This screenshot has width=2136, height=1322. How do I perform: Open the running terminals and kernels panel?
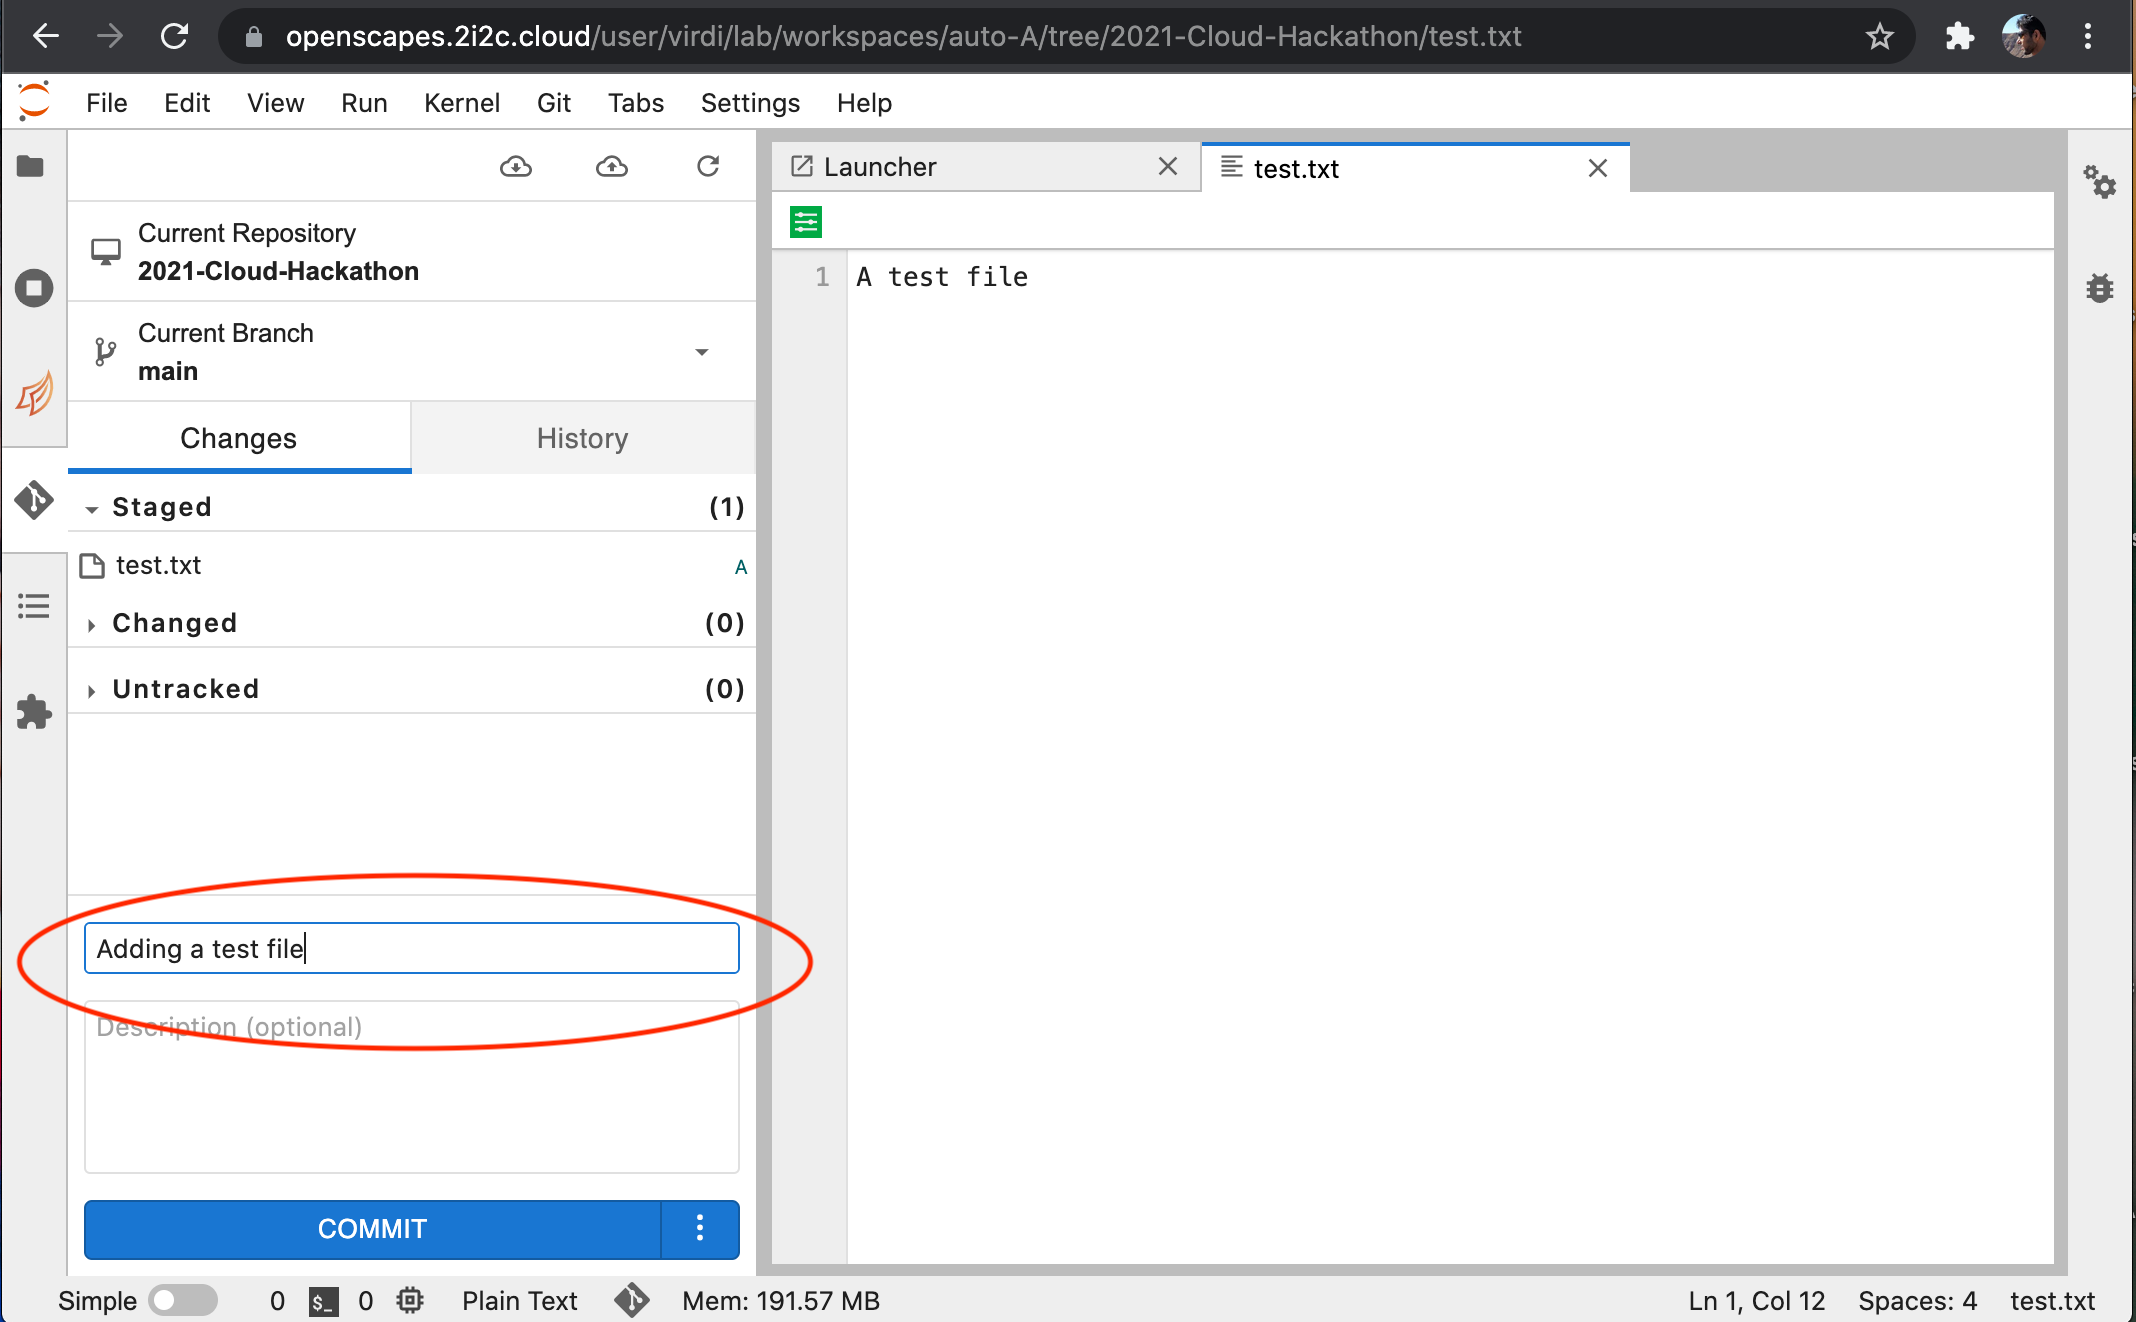[33, 289]
